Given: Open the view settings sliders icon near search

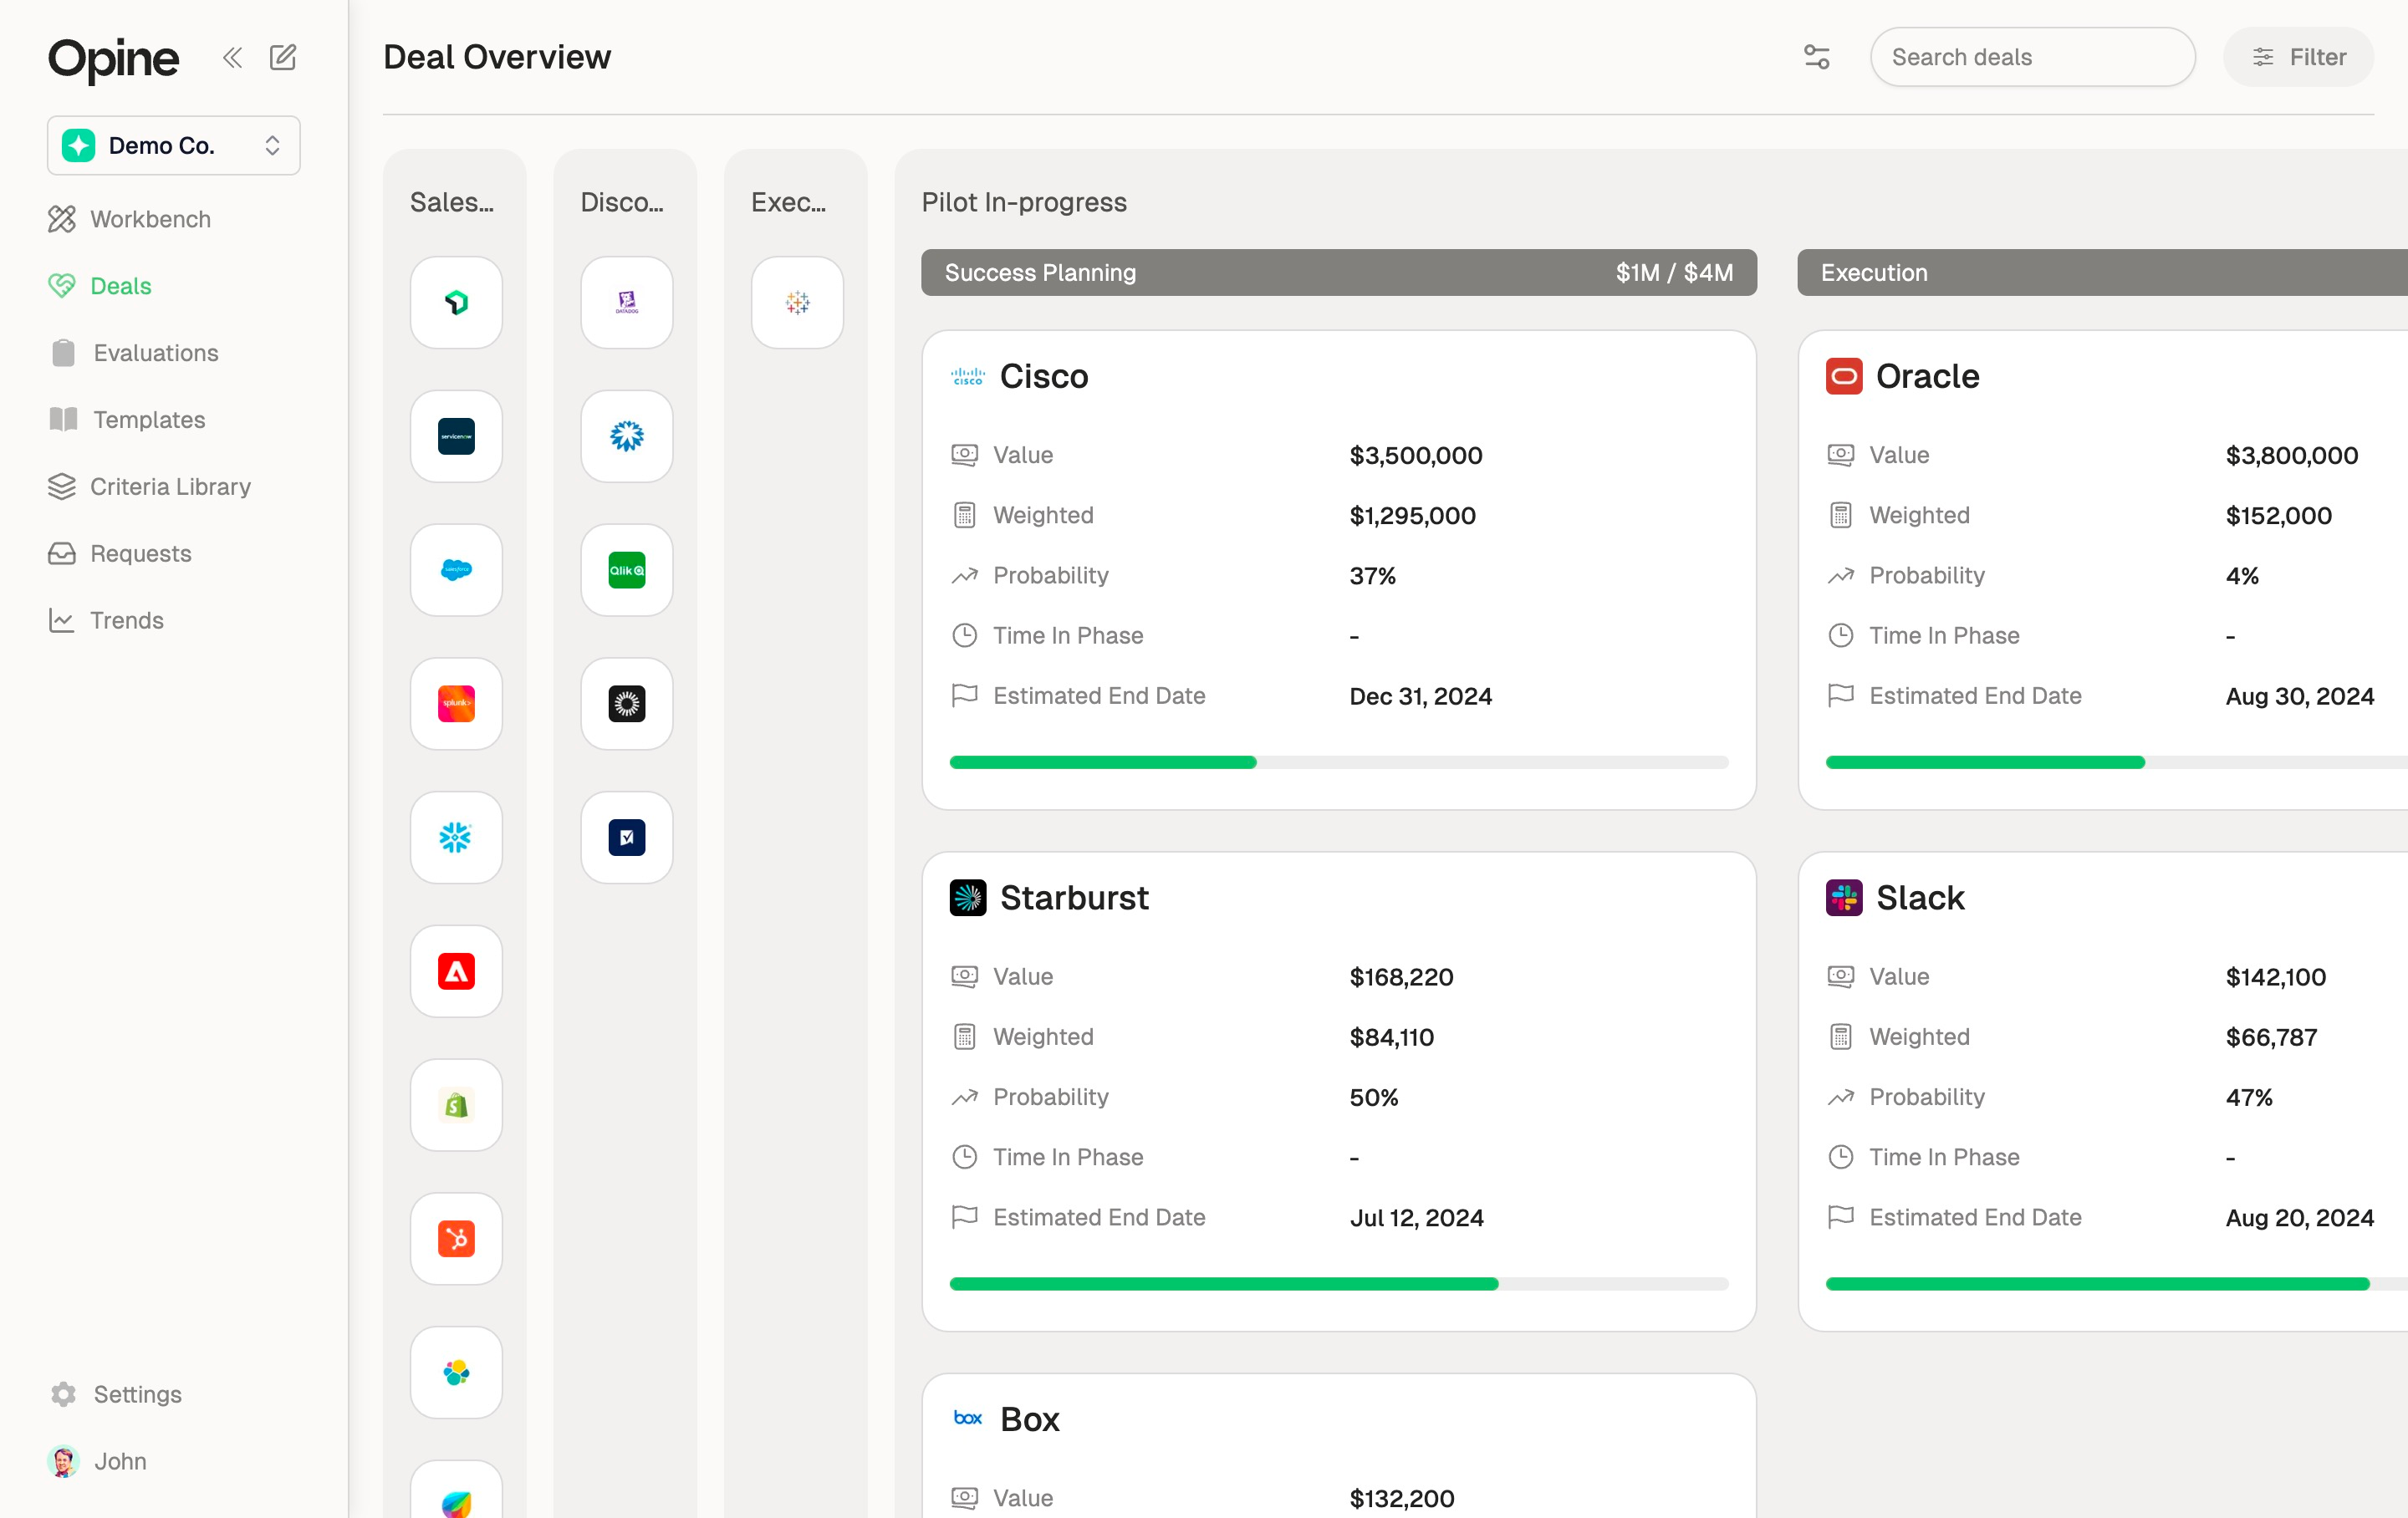Looking at the screenshot, I should click(x=1817, y=57).
